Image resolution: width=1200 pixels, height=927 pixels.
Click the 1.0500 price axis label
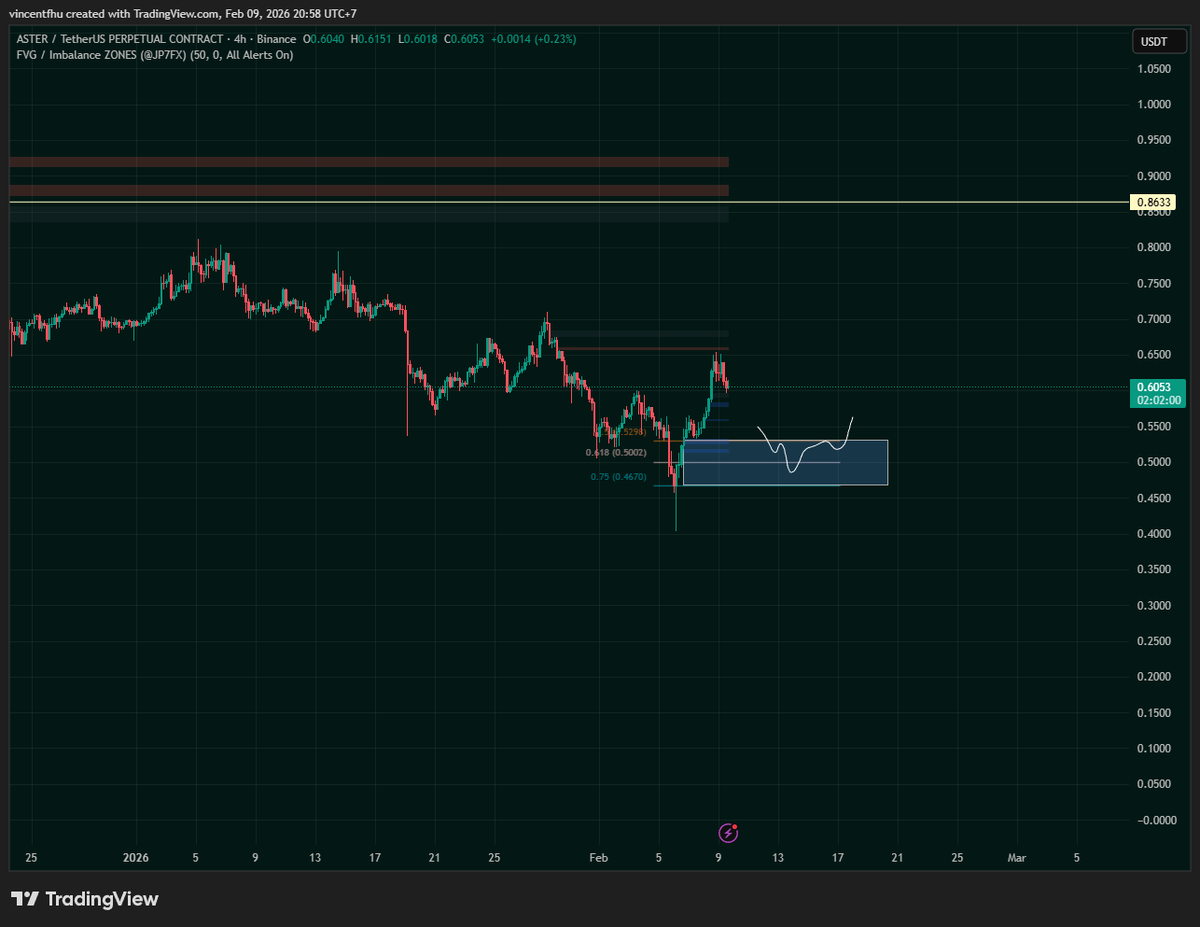1155,69
